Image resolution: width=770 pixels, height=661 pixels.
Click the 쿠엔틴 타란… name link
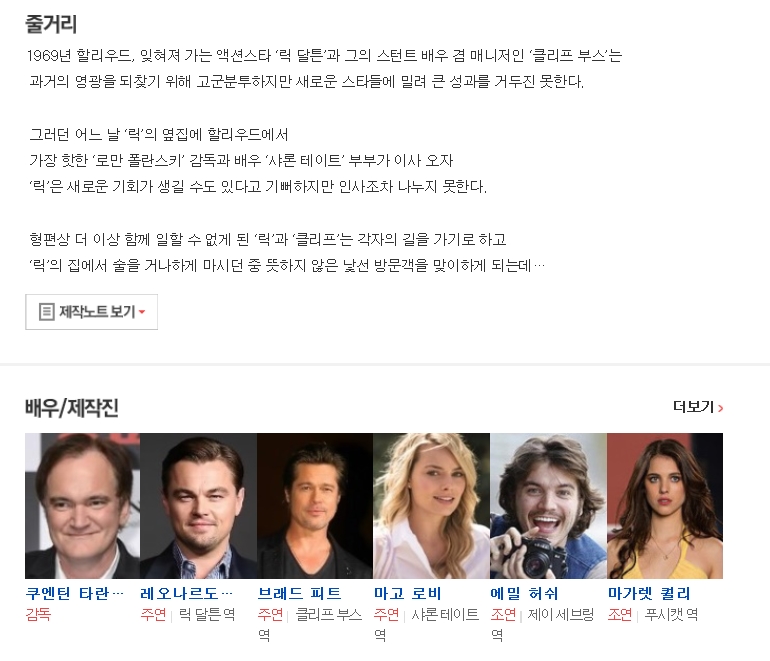tap(75, 593)
